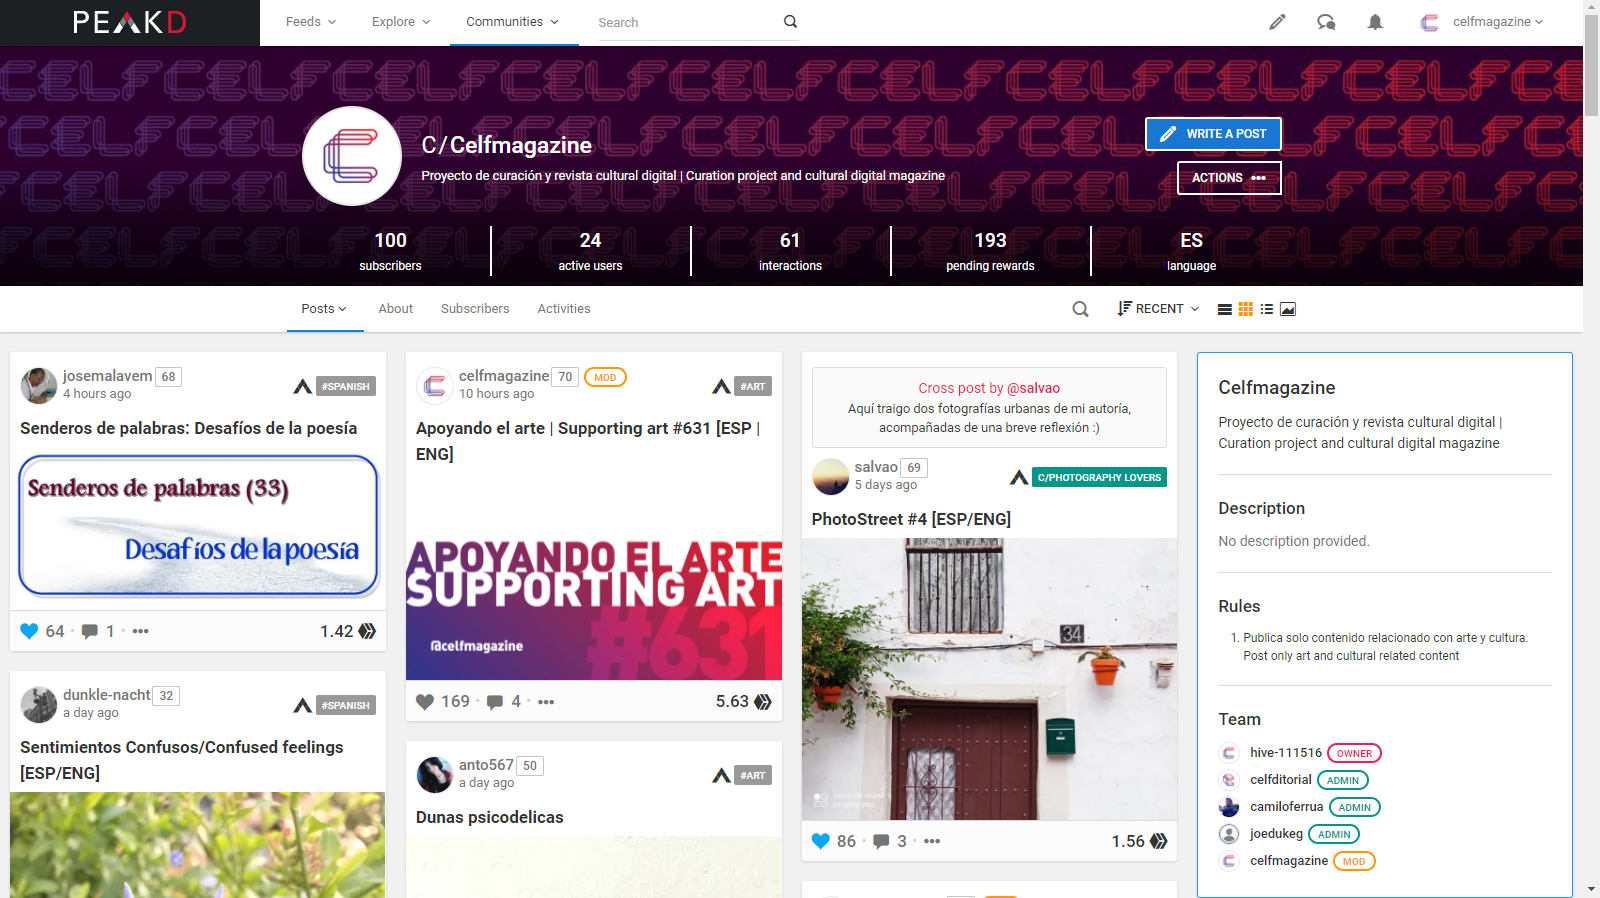Screen dimensions: 1600x898
Task: Open comments on Senderos de palabras post
Action: [x=90, y=631]
